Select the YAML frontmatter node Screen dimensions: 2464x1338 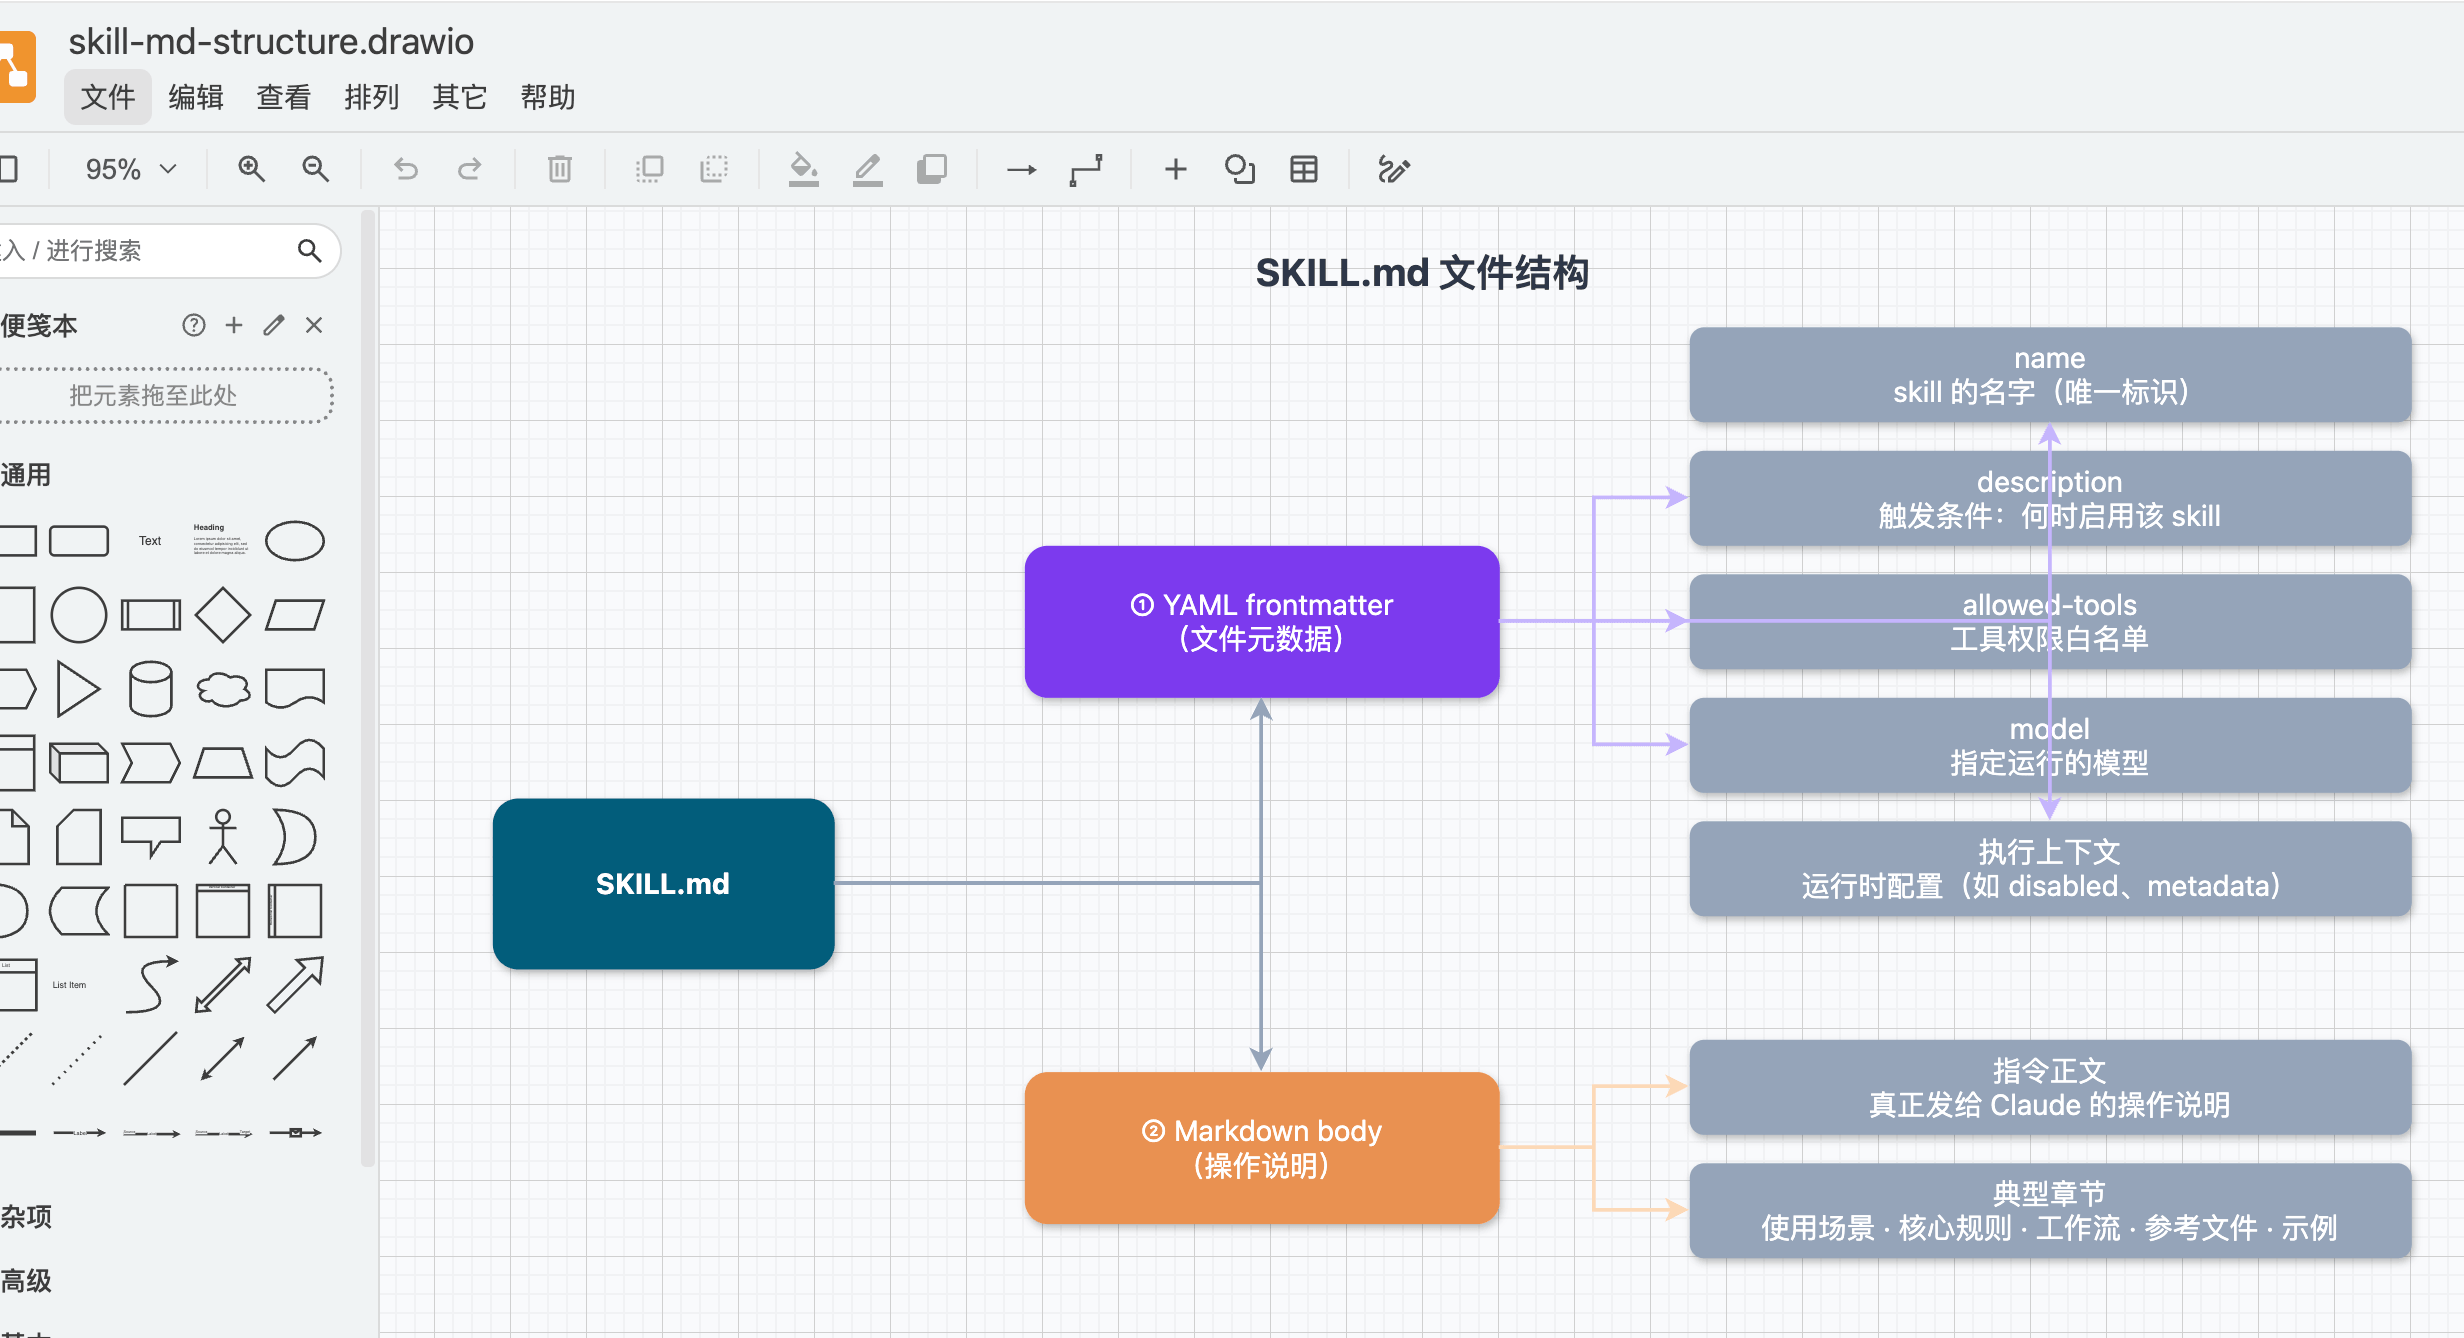(1262, 621)
